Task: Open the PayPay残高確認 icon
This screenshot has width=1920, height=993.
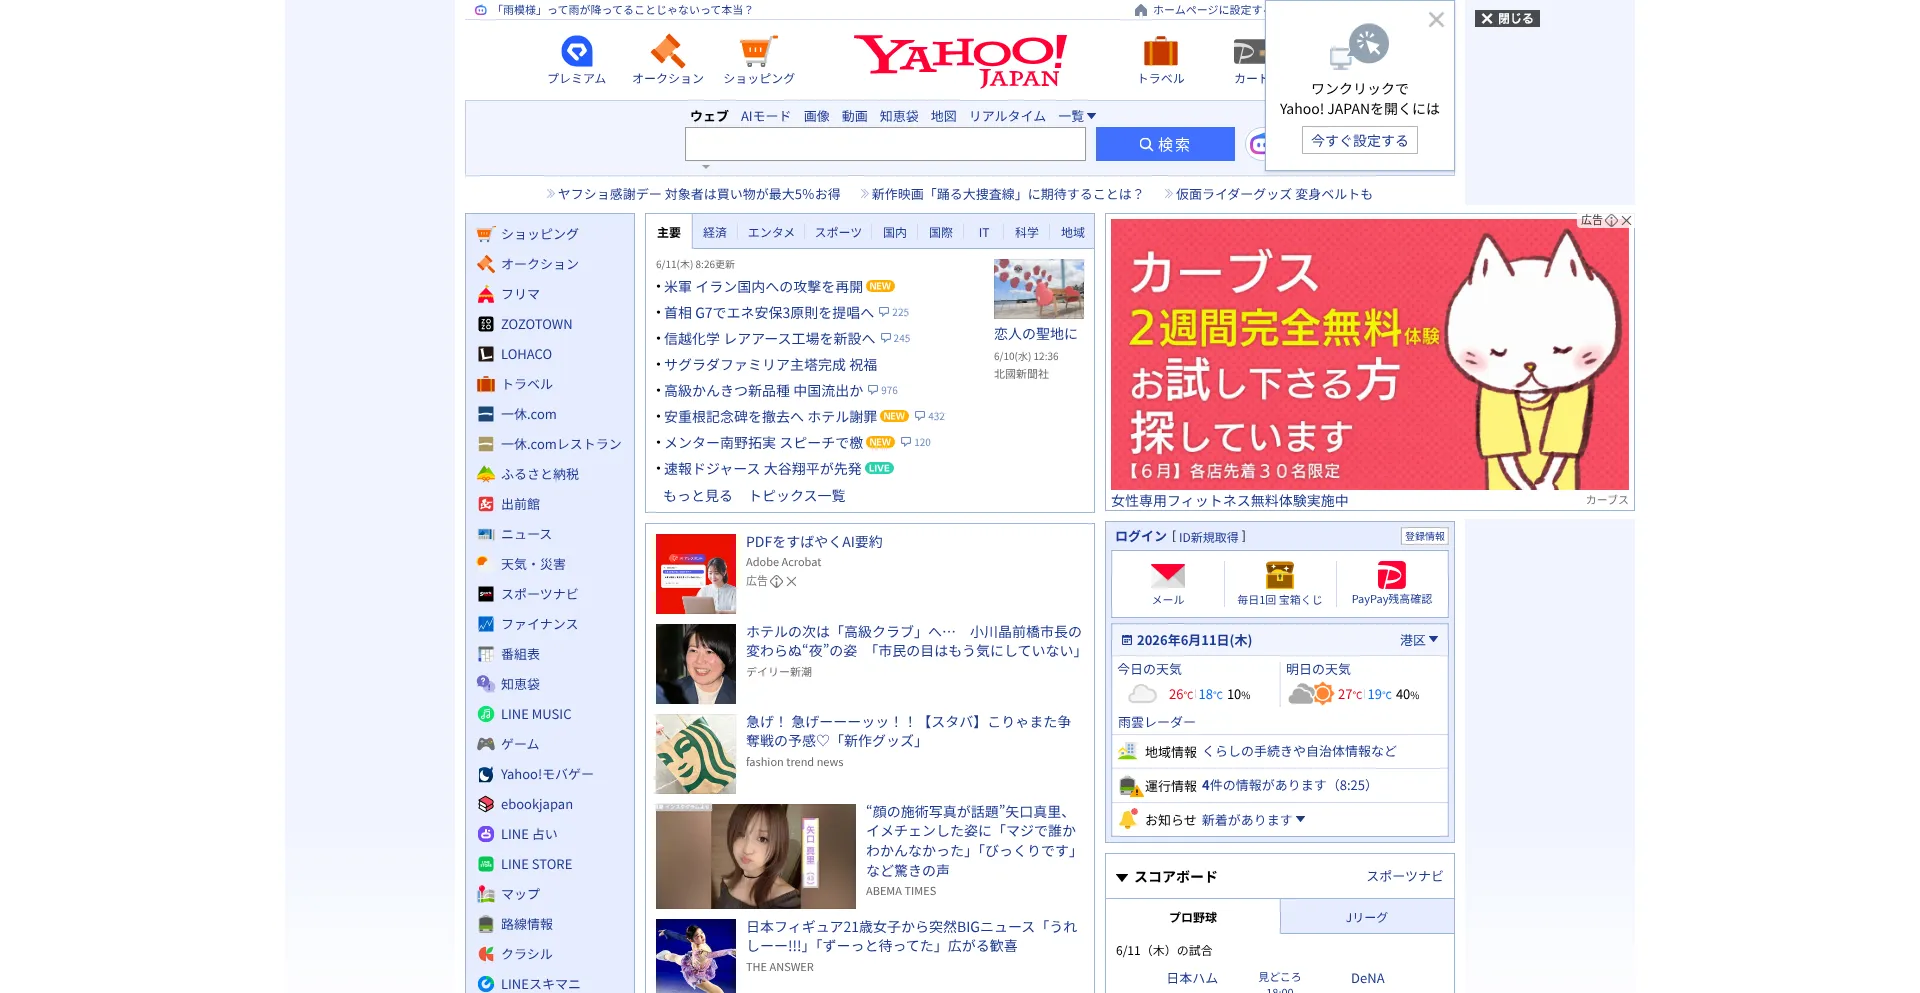Action: coord(1391,575)
